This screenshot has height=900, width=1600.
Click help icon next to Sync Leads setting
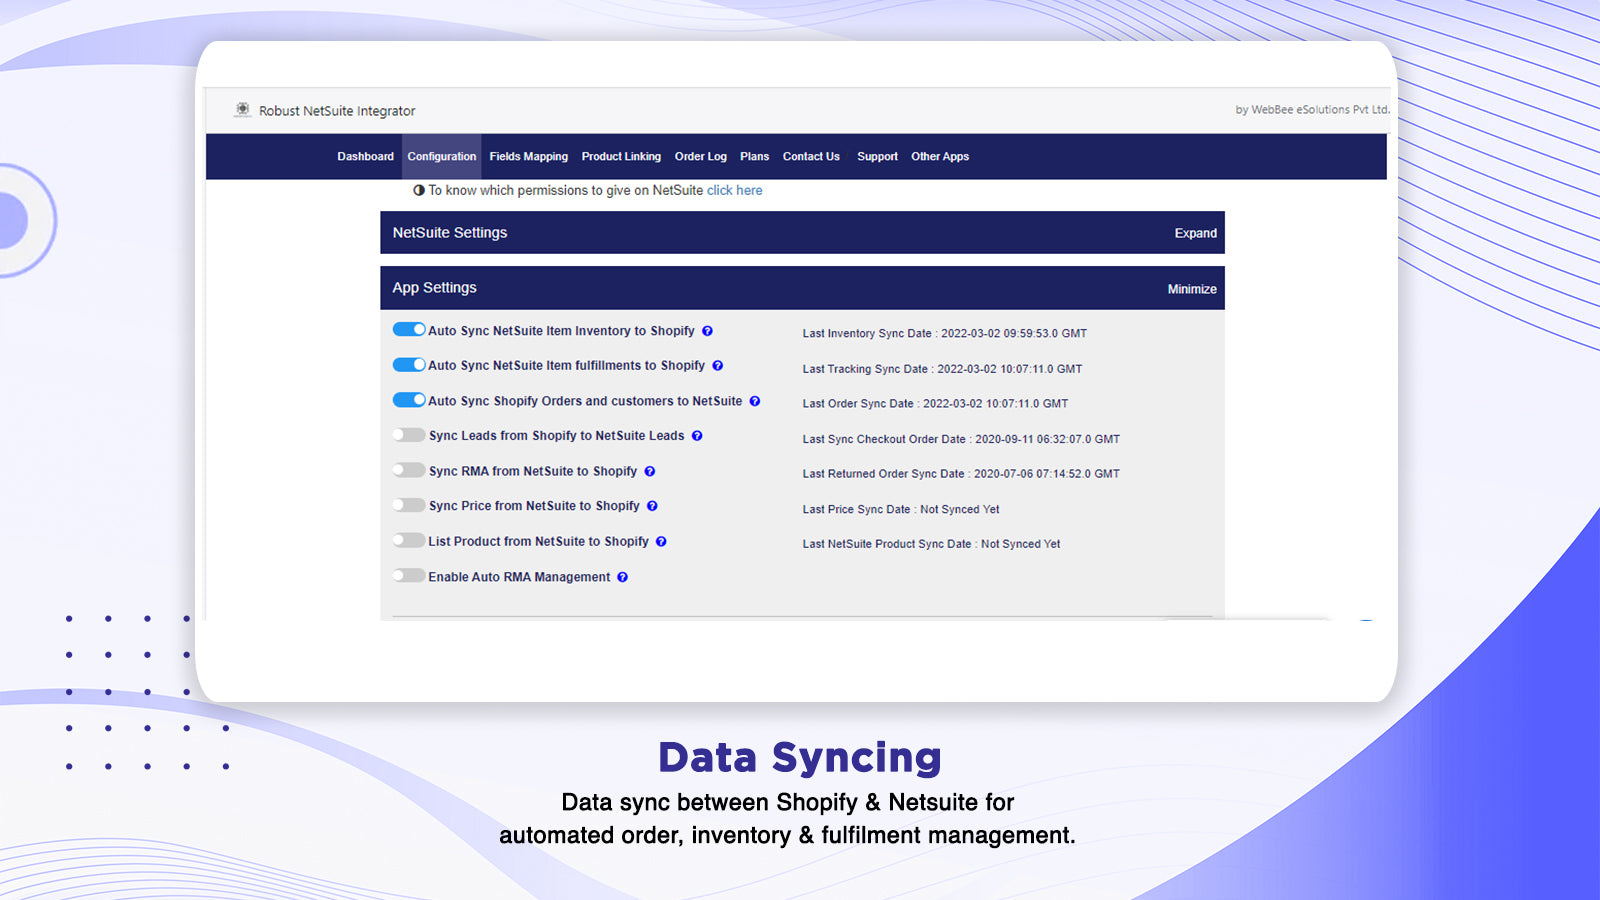click(698, 436)
